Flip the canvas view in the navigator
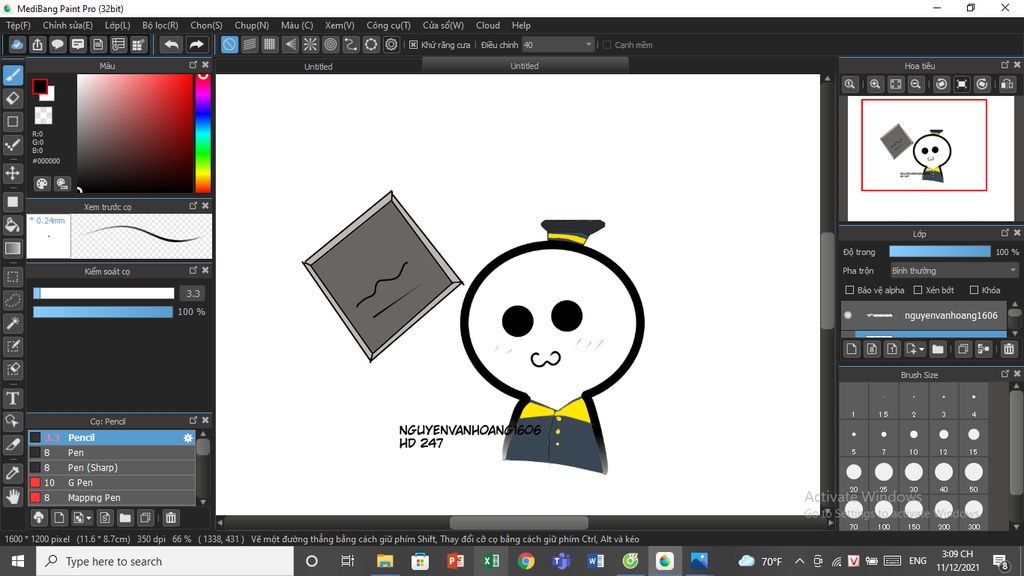The width and height of the screenshot is (1024, 576). coord(1007,84)
